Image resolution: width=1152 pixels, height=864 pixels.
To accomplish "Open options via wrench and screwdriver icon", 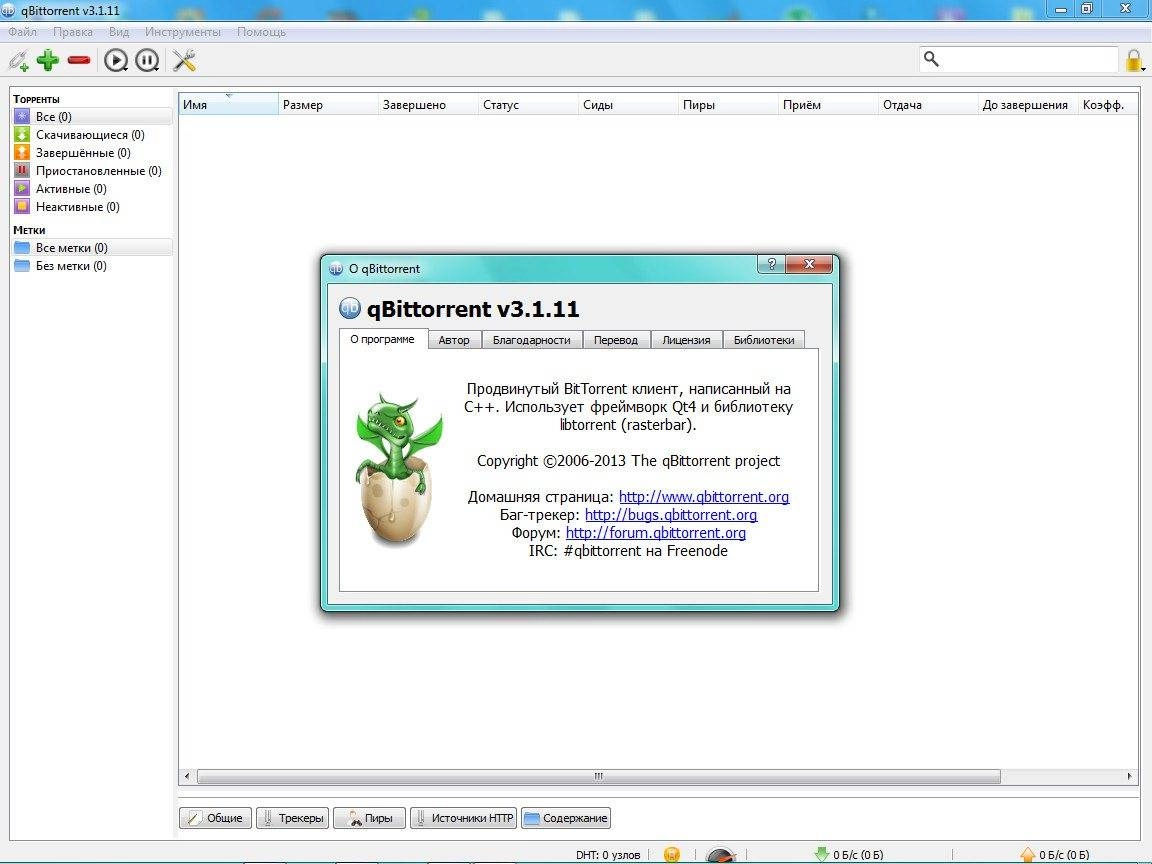I will click(x=184, y=60).
